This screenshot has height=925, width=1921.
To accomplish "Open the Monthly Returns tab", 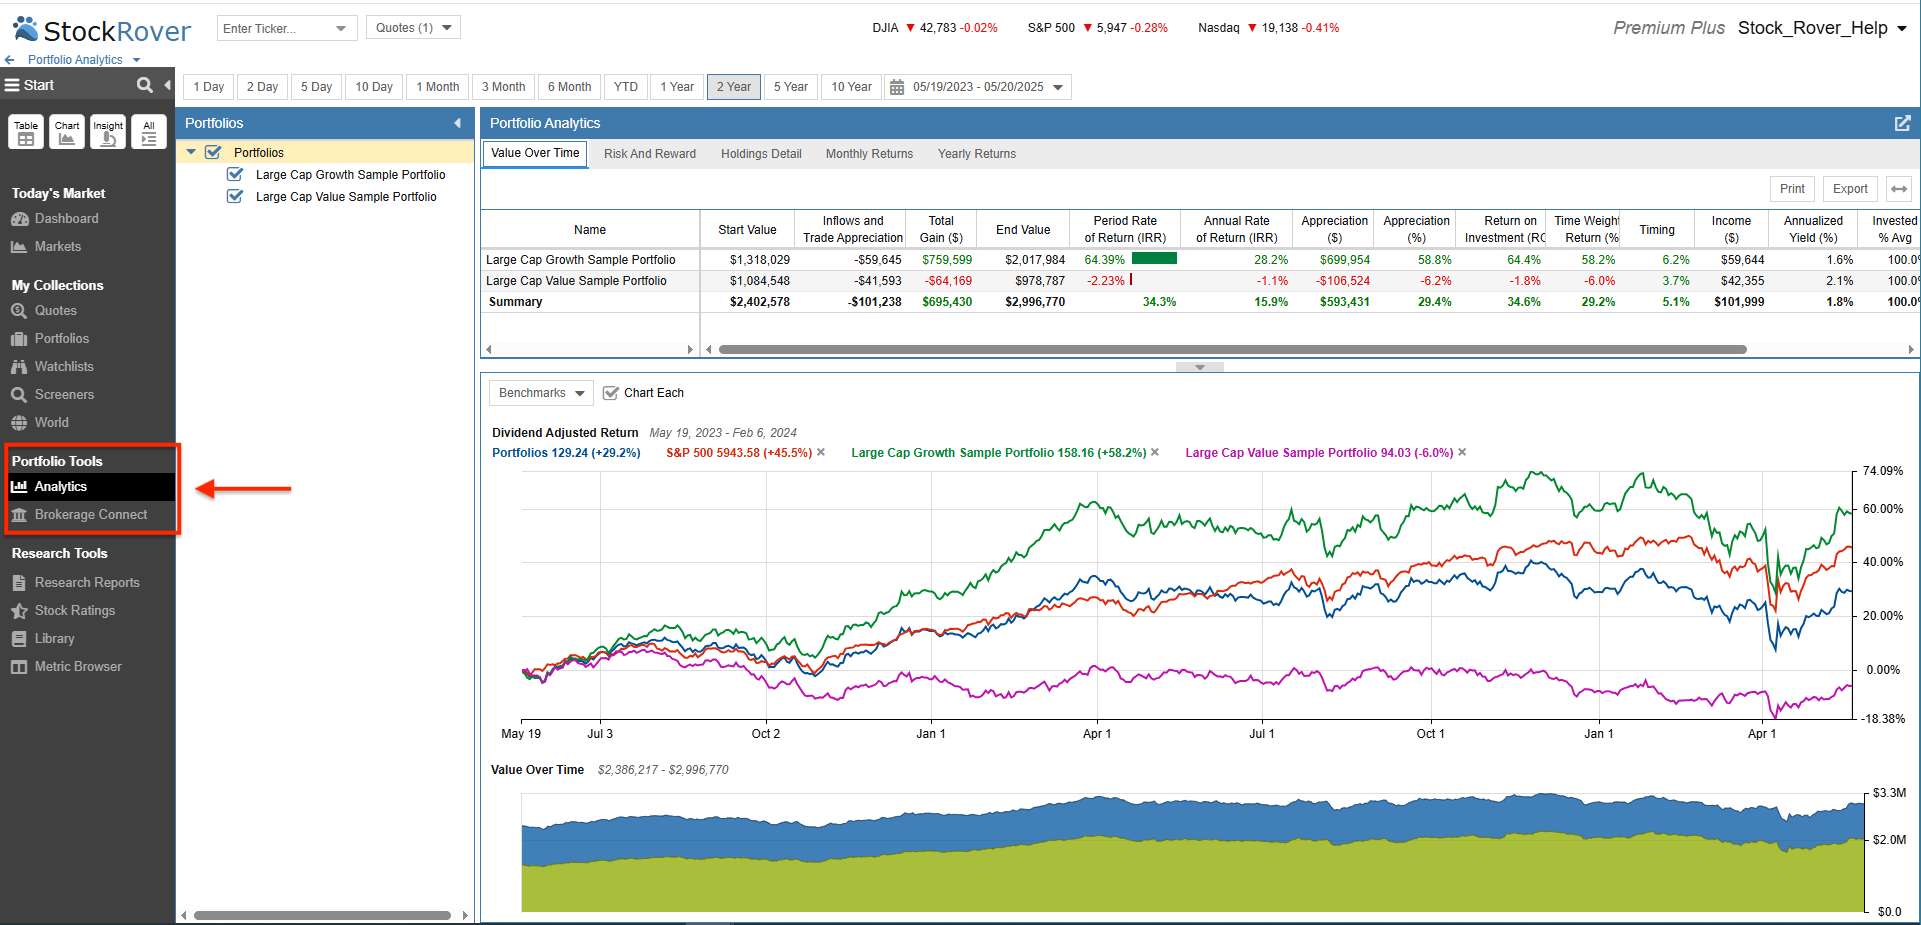I will tap(869, 153).
